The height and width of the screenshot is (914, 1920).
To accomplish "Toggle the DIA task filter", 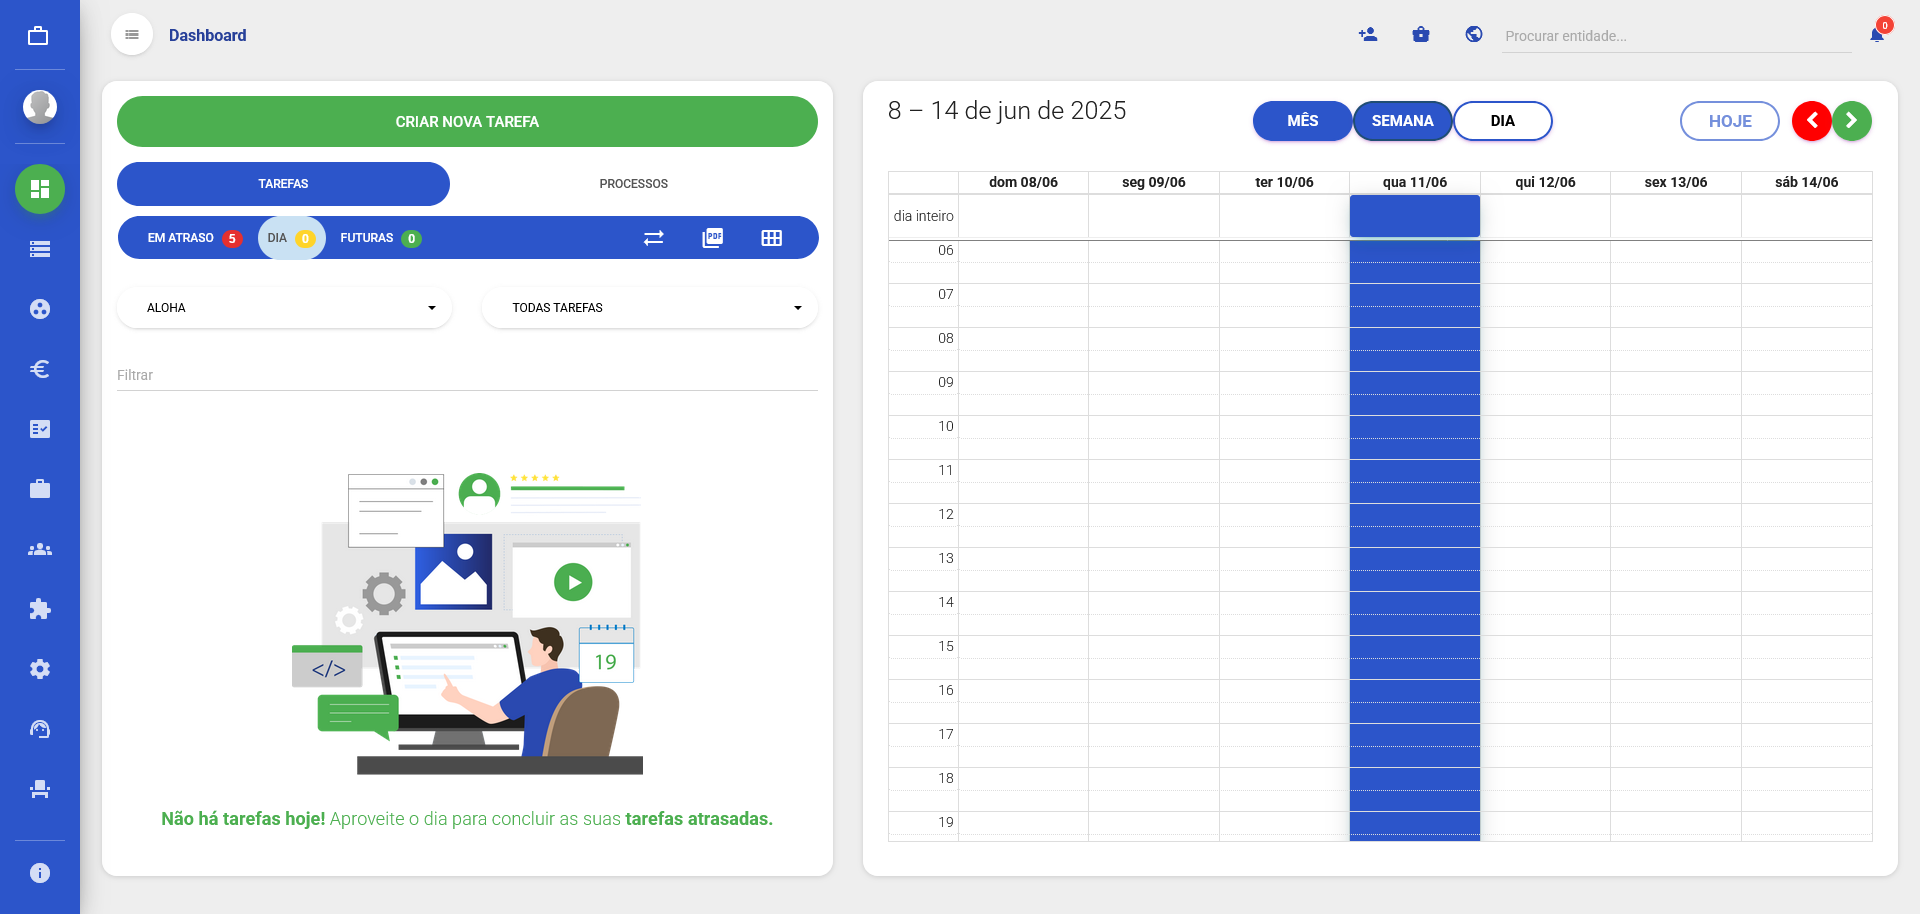I will click(x=290, y=238).
